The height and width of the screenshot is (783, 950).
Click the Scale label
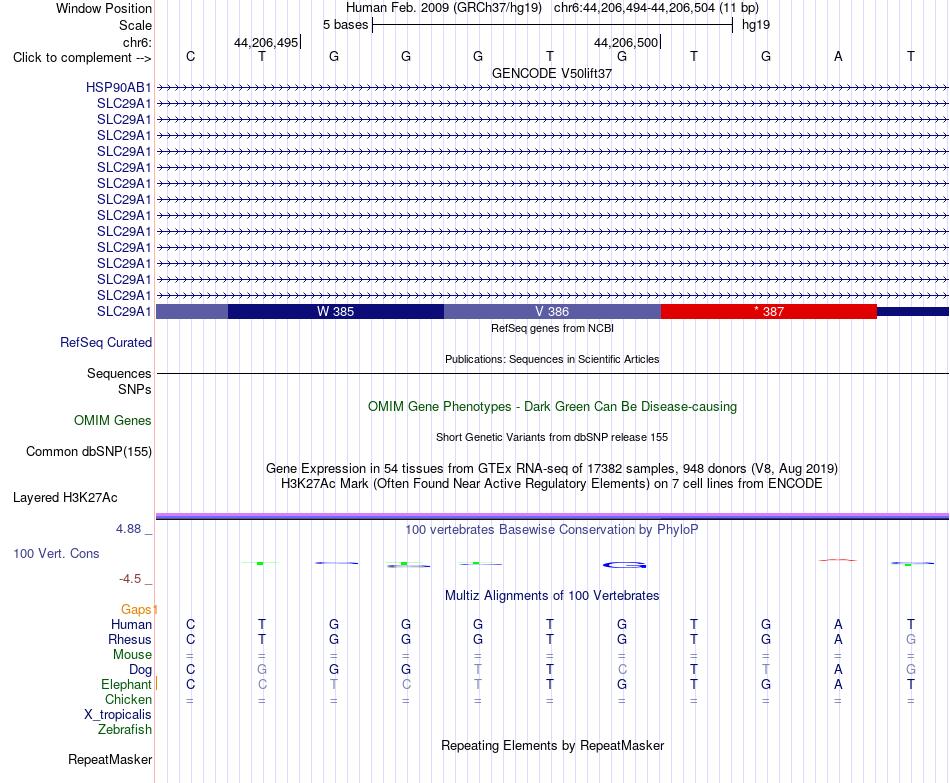[135, 25]
